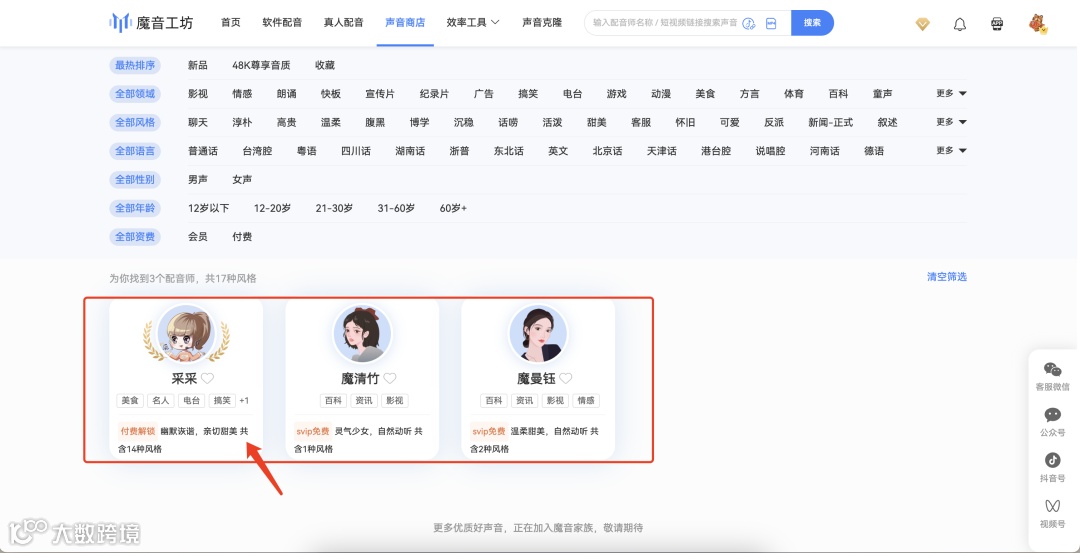Expand 更多 in the 全部语言 row
The height and width of the screenshot is (553, 1080).
951,150
